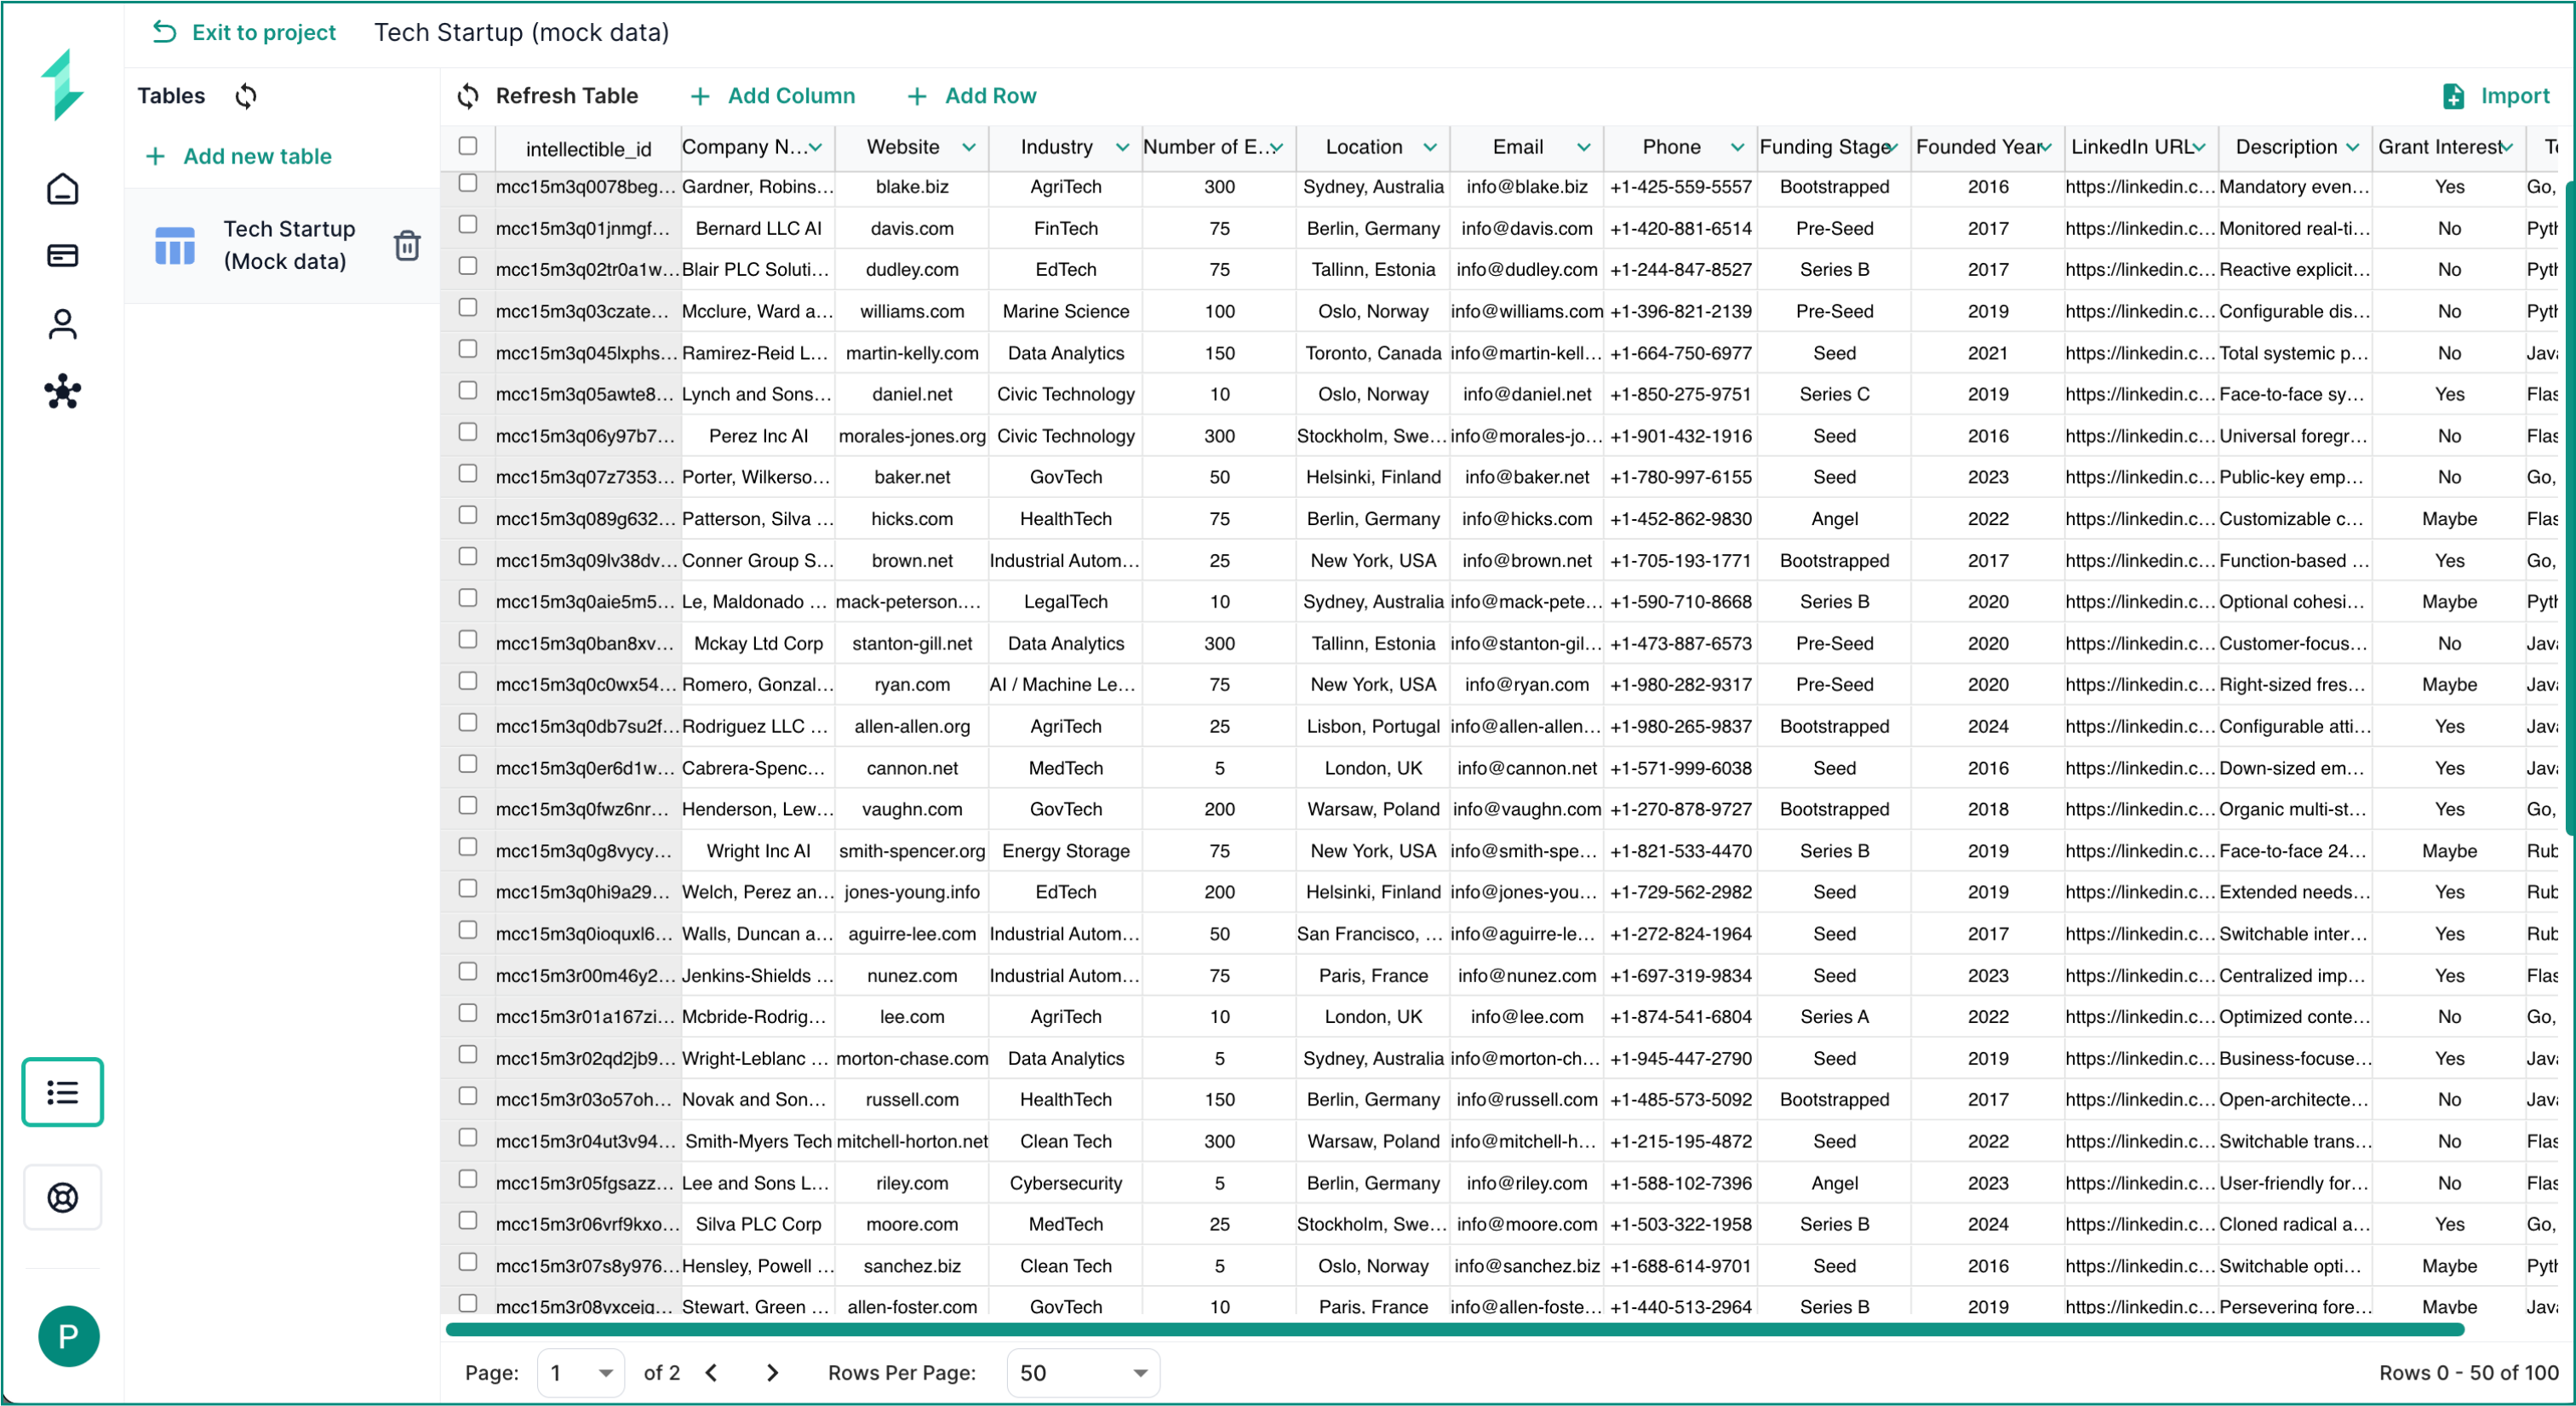The width and height of the screenshot is (2576, 1406).
Task: Check the Bernard LLC AI row checkbox
Action: [x=467, y=225]
